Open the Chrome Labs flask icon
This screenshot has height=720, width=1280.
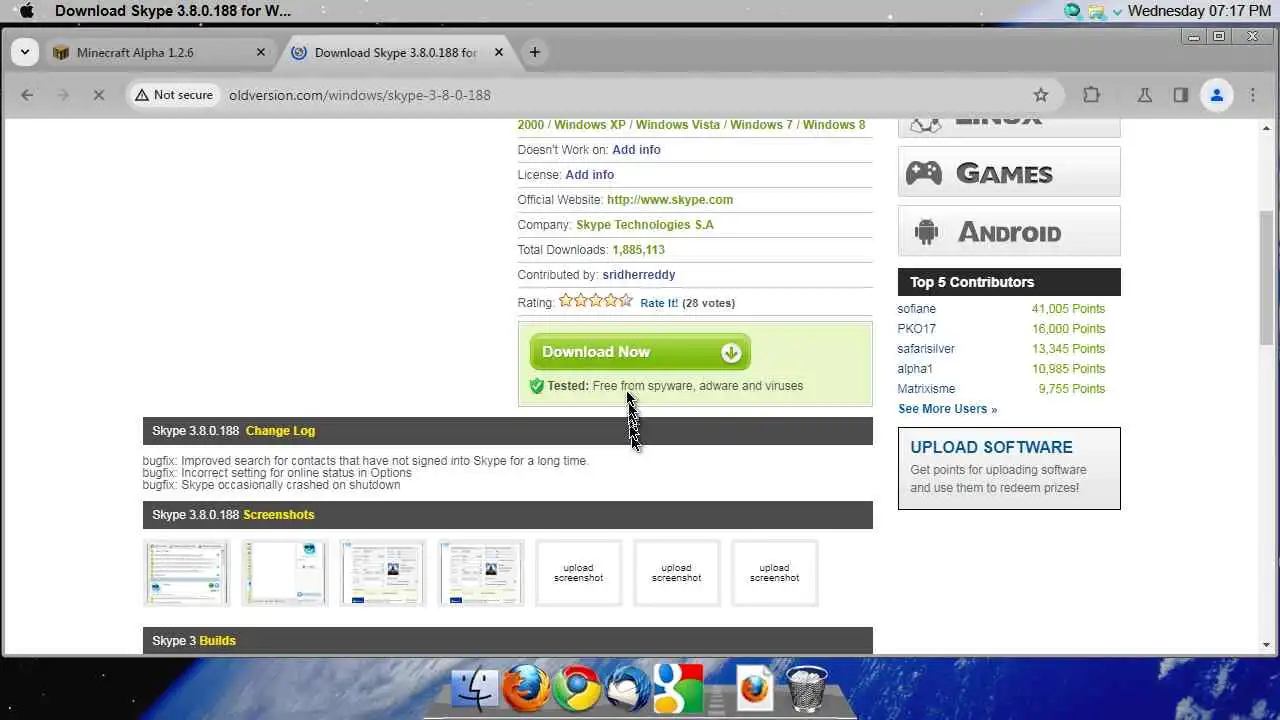click(1145, 95)
